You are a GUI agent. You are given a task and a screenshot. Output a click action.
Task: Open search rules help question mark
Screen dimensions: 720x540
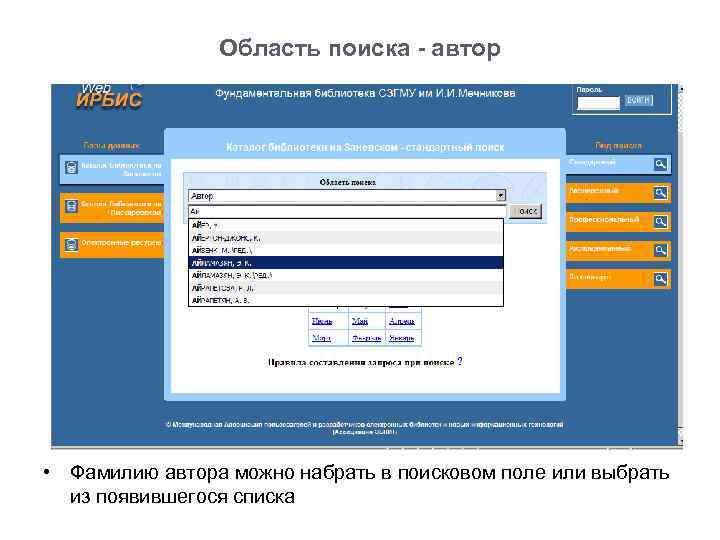[460, 361]
